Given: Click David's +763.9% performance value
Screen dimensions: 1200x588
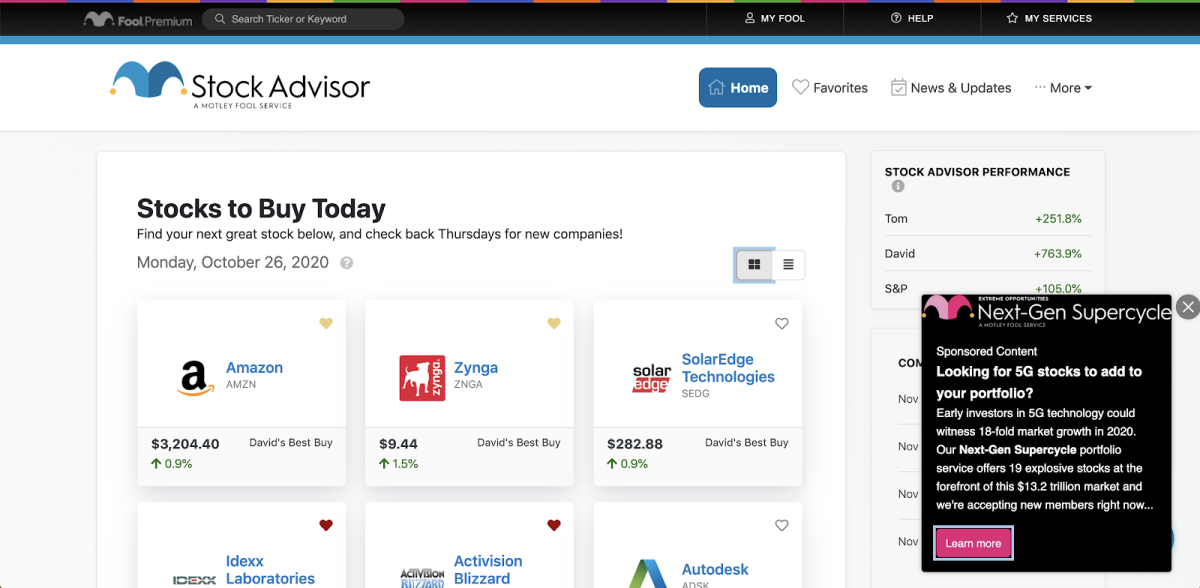Looking at the screenshot, I should (x=1058, y=254).
